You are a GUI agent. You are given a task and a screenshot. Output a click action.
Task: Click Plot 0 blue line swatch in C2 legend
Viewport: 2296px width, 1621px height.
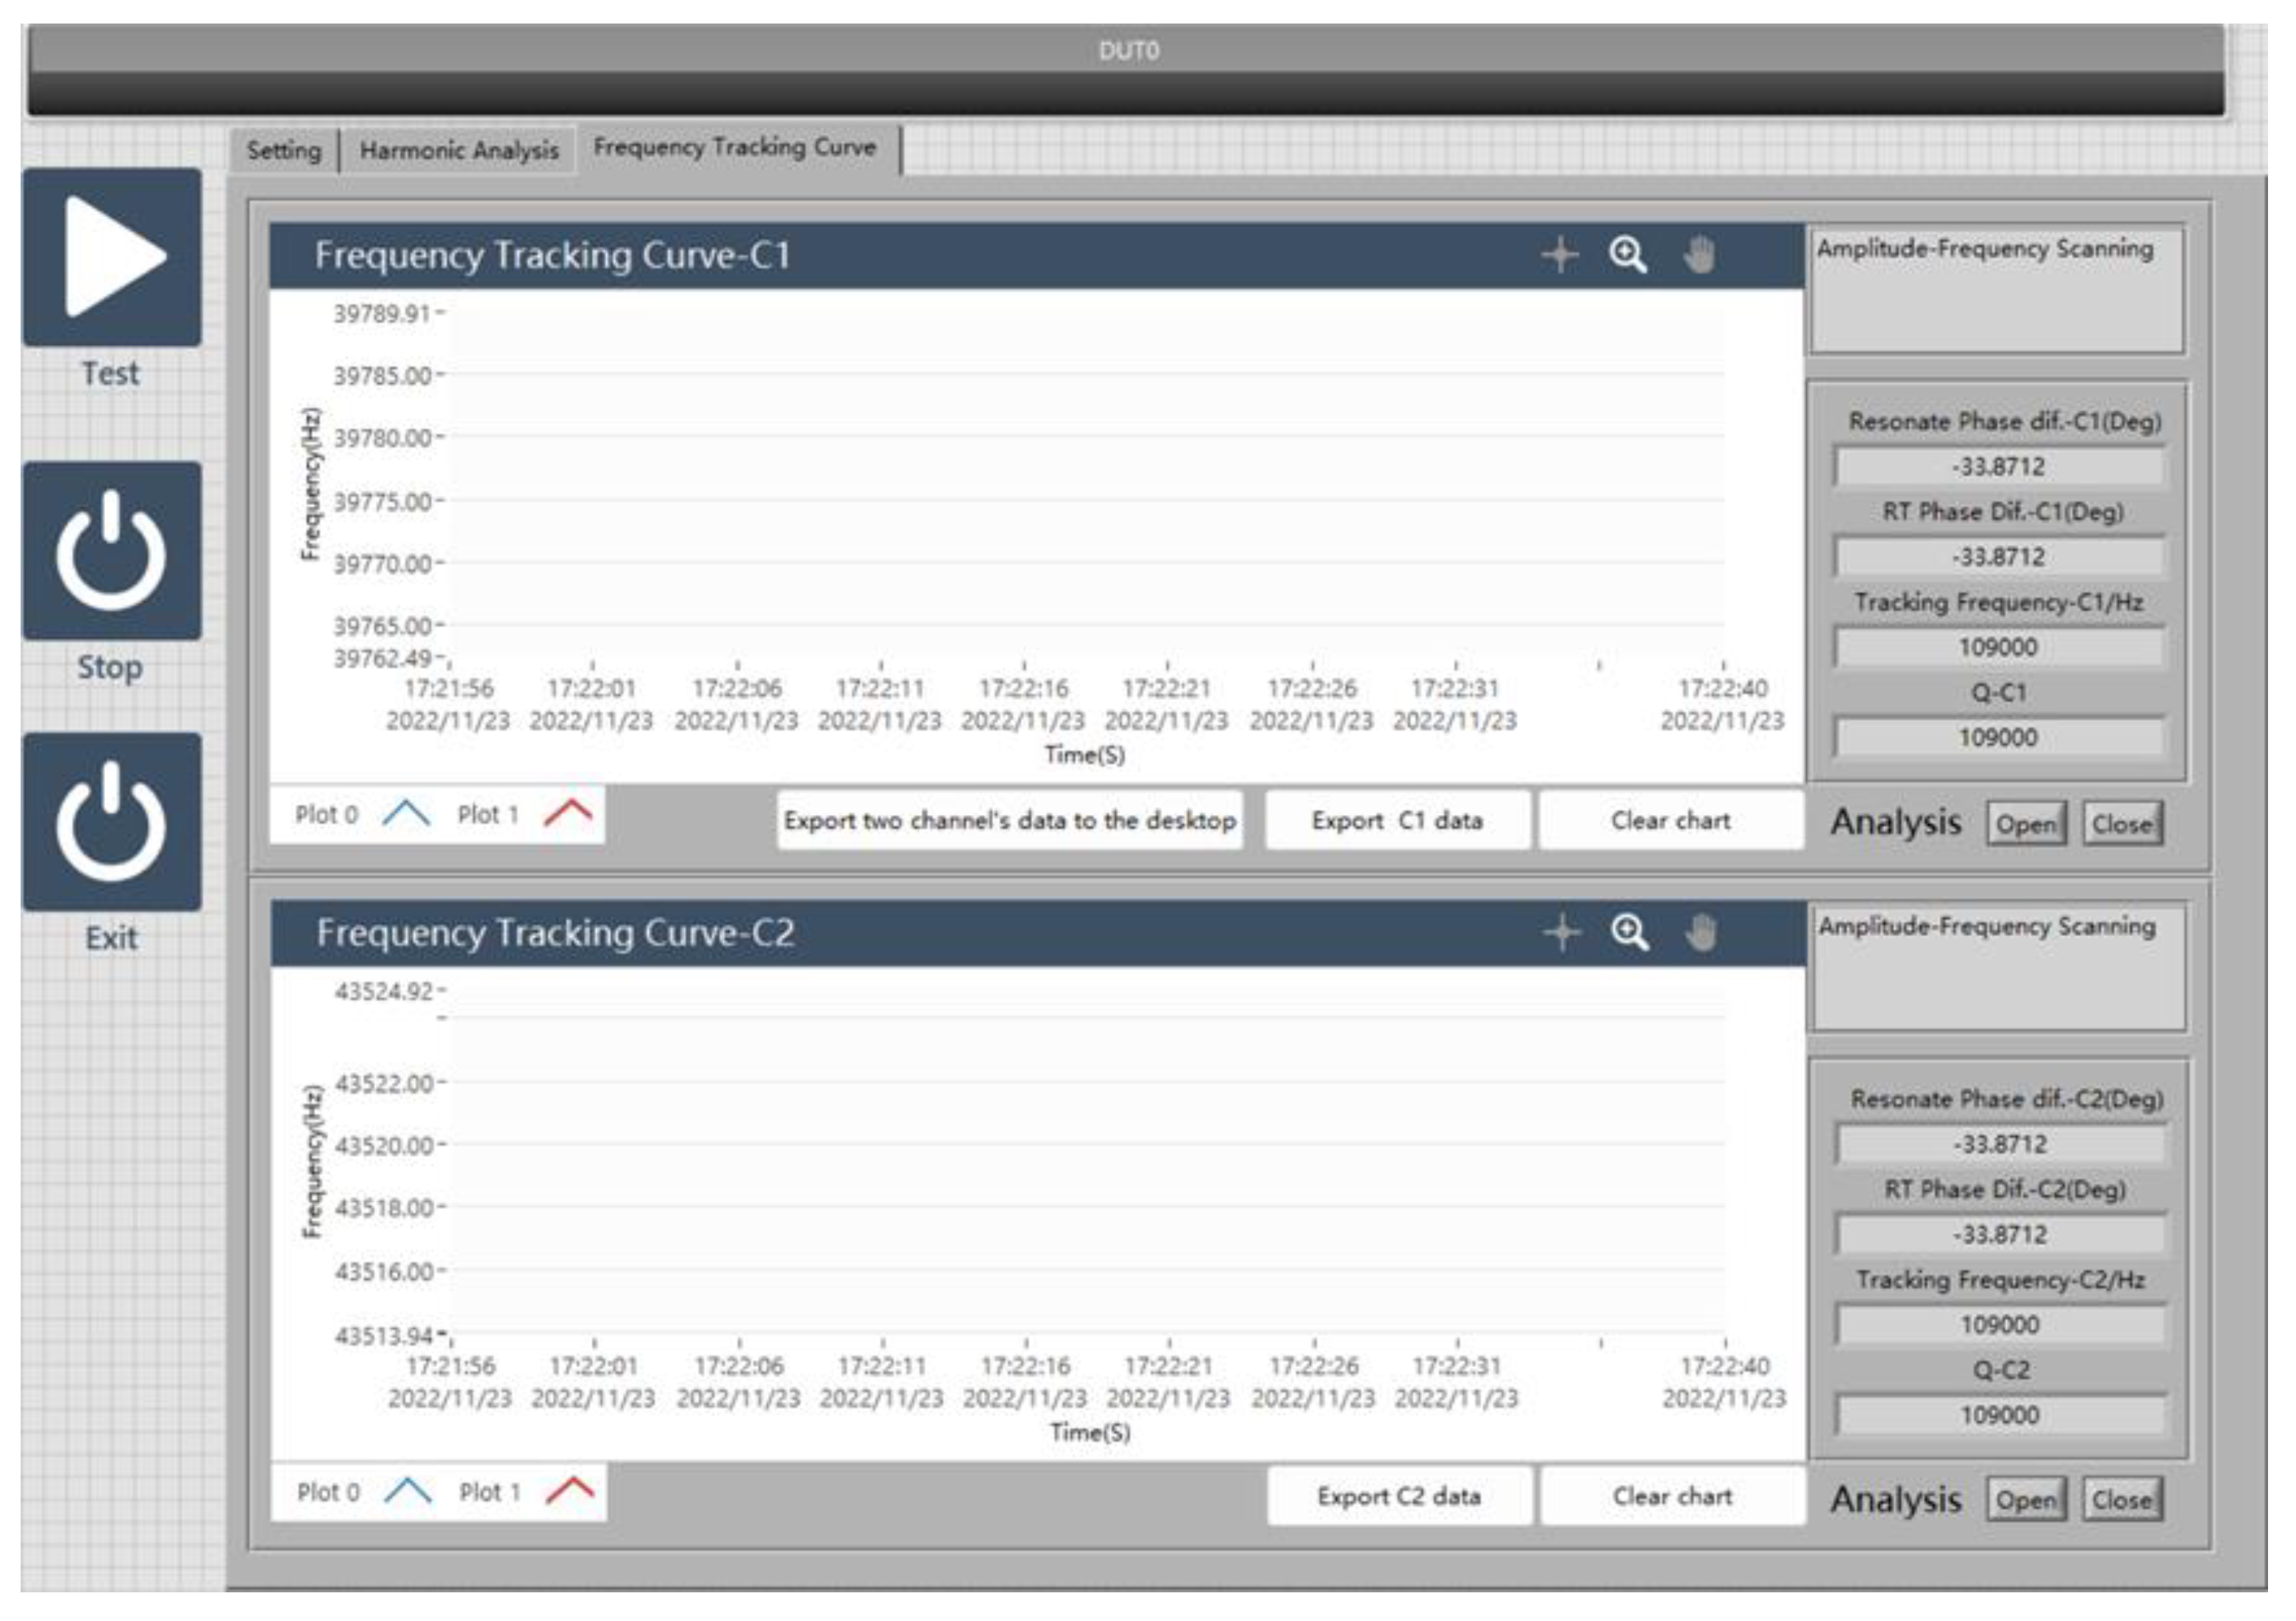point(408,1491)
